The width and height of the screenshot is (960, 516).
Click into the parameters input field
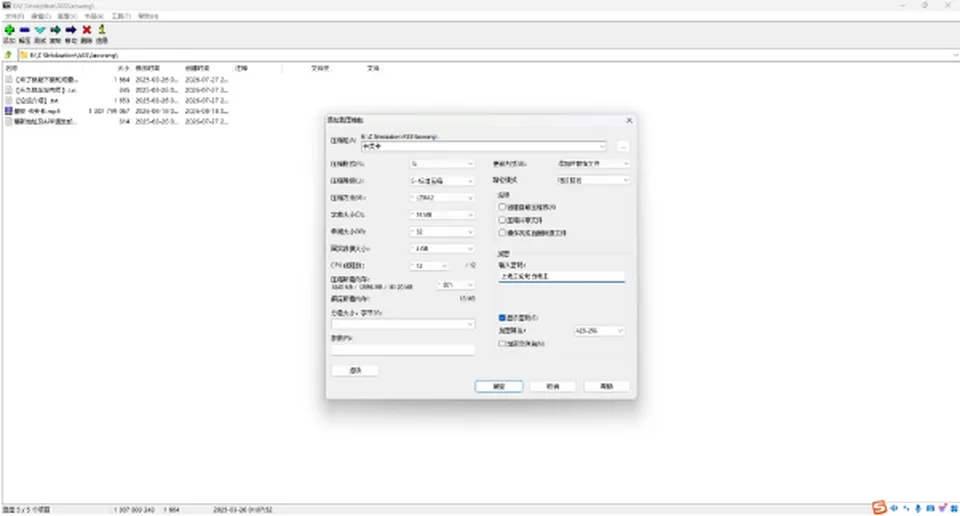pyautogui.click(x=403, y=350)
